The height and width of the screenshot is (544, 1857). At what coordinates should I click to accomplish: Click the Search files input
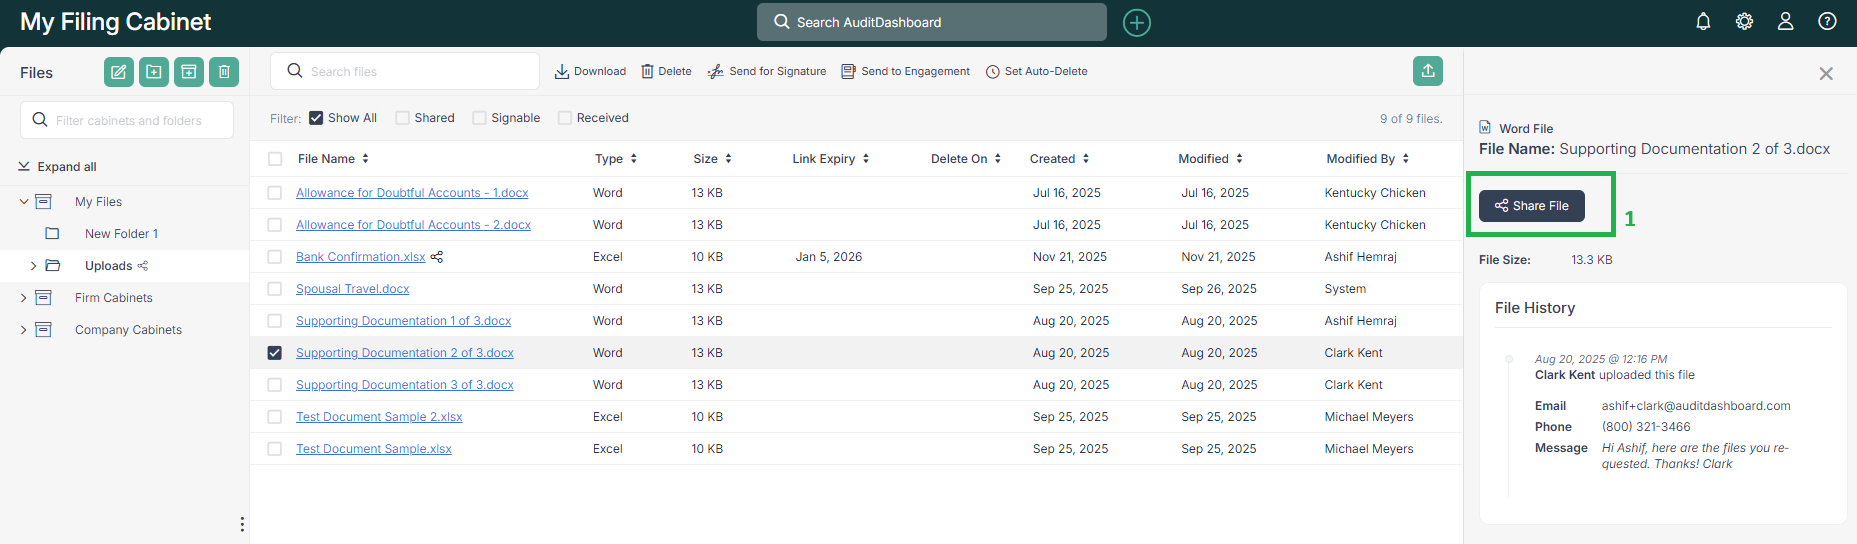[405, 71]
